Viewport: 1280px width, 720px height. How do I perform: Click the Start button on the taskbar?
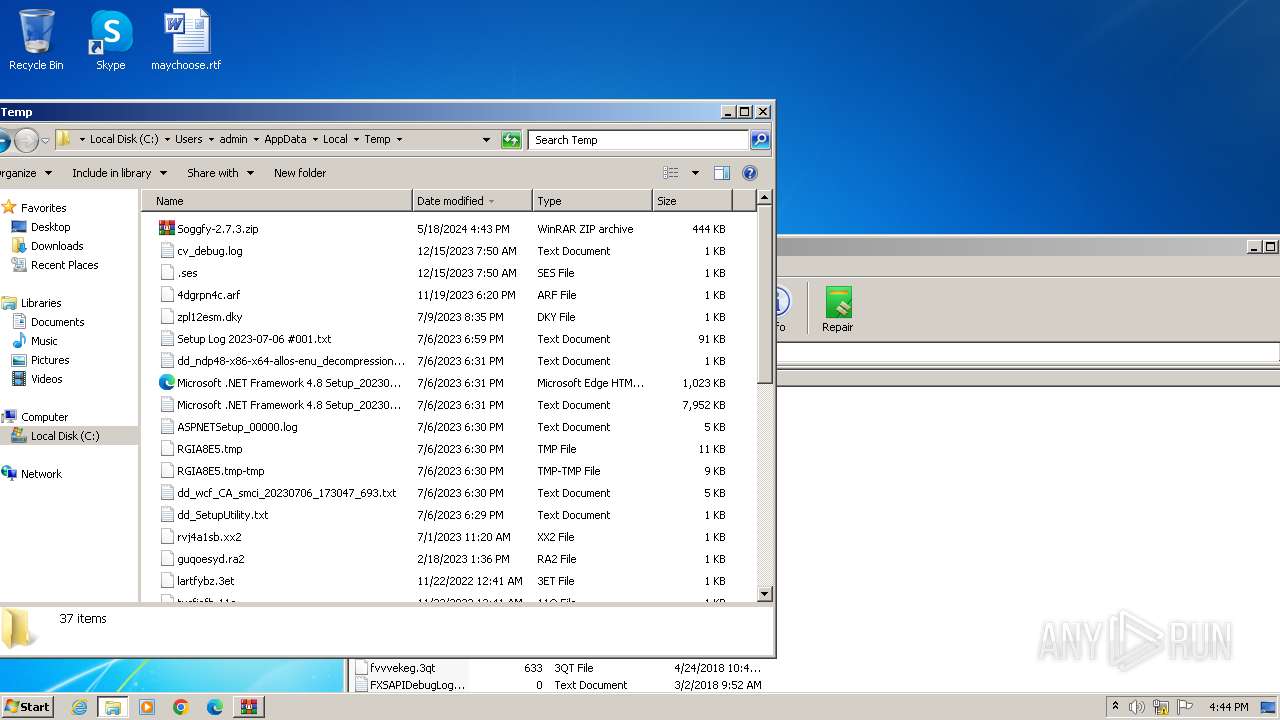tap(27, 707)
